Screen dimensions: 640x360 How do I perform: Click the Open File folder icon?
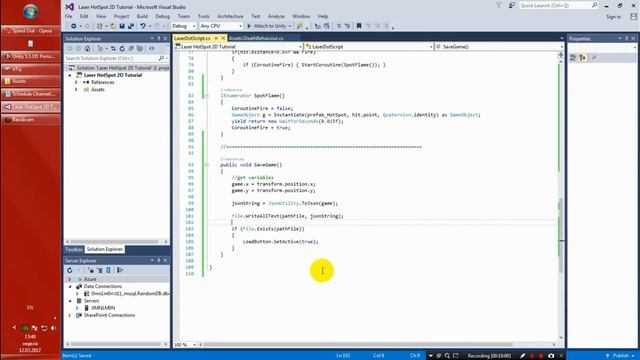point(113,26)
